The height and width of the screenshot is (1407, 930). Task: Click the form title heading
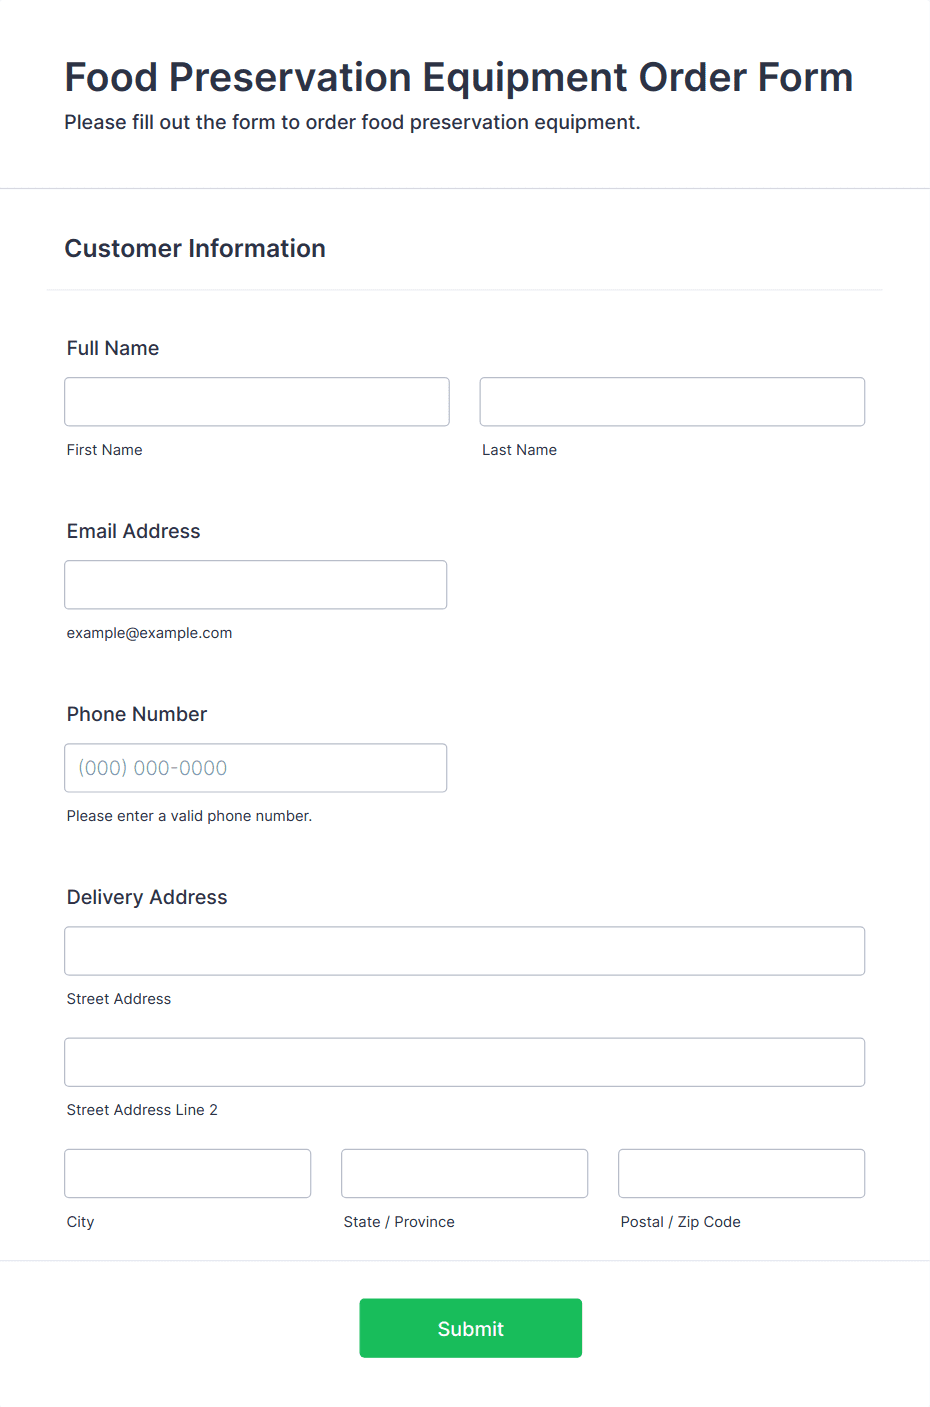(x=459, y=77)
